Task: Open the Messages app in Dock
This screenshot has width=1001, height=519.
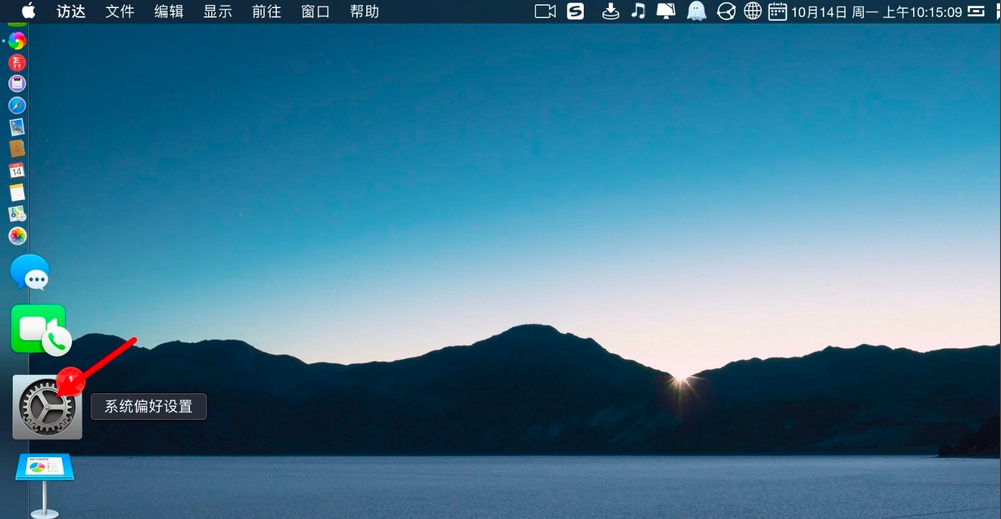Action: coord(29,272)
